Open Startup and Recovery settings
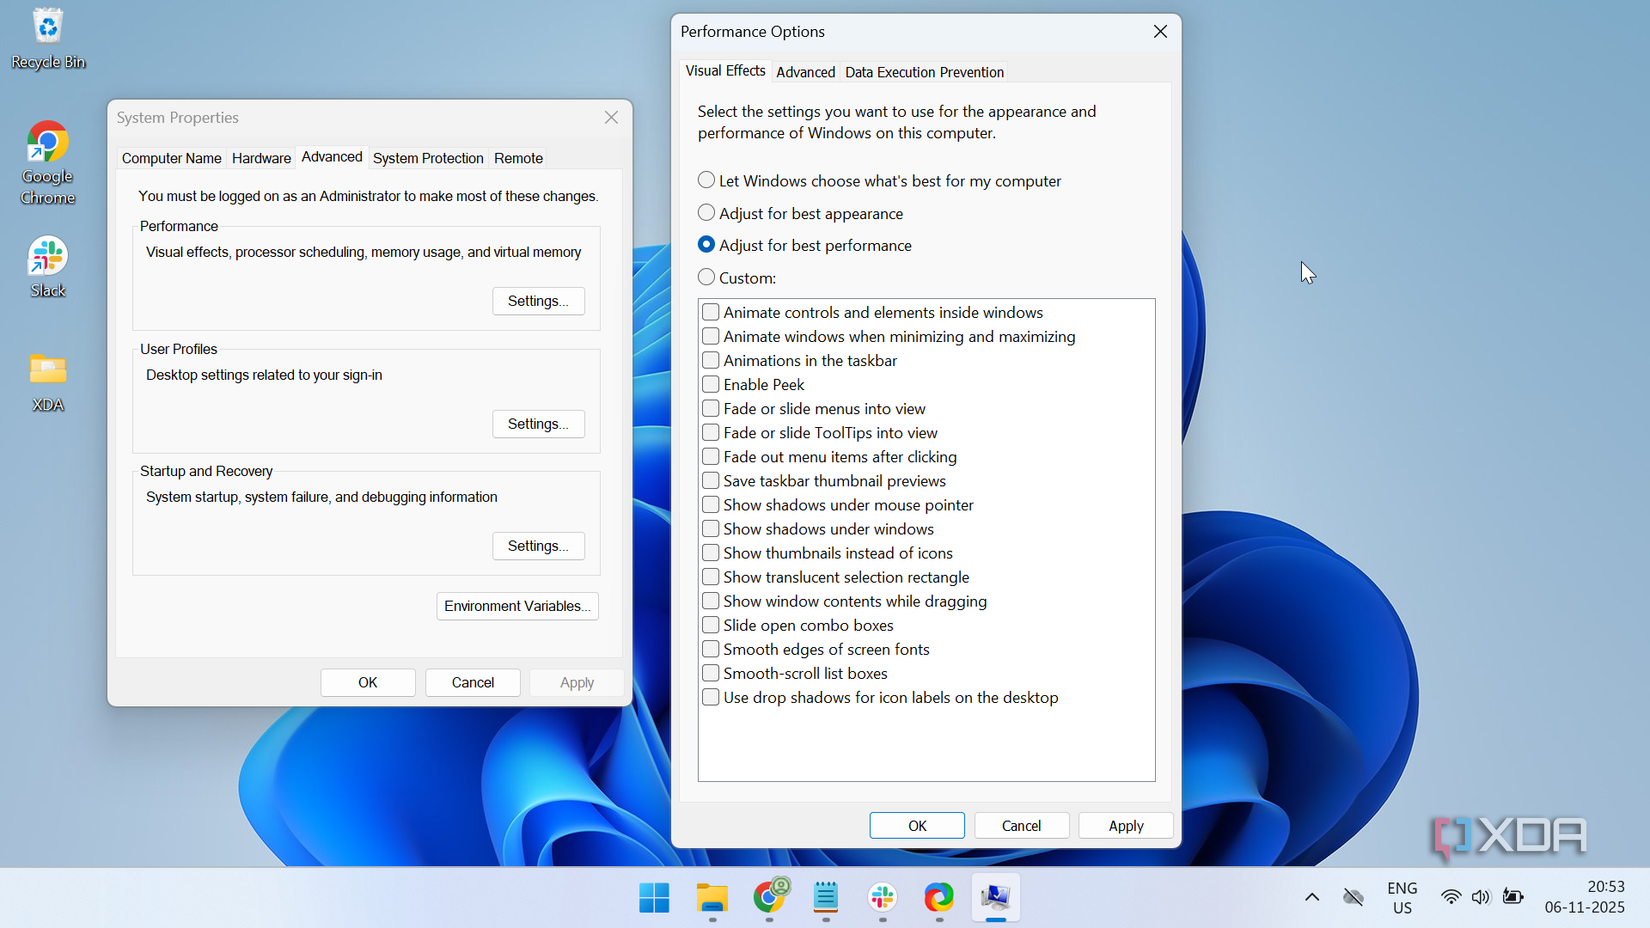Screen dimensions: 1650x928 point(538,545)
